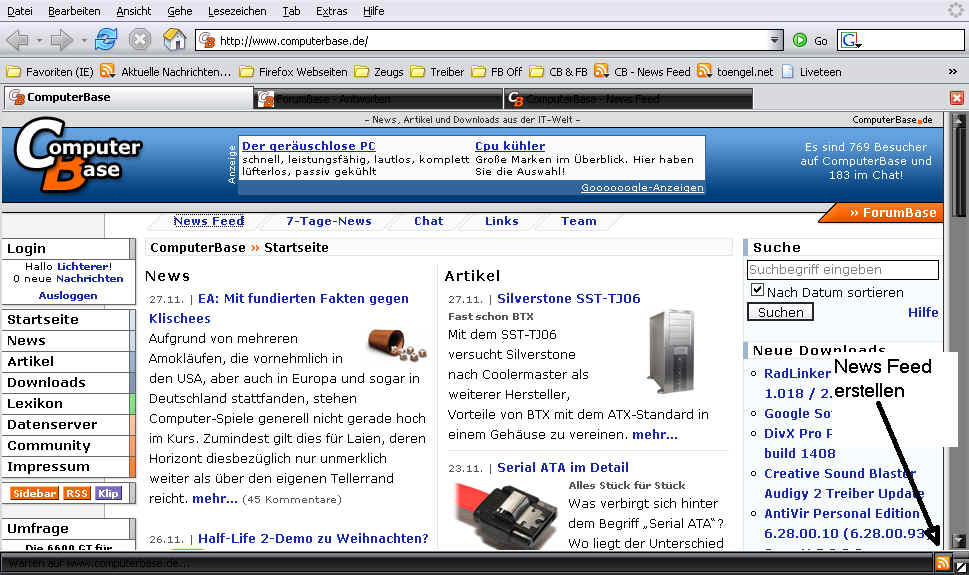This screenshot has height=575, width=969.
Task: Switch to ComputerBase - News Feed tab
Action: click(628, 99)
